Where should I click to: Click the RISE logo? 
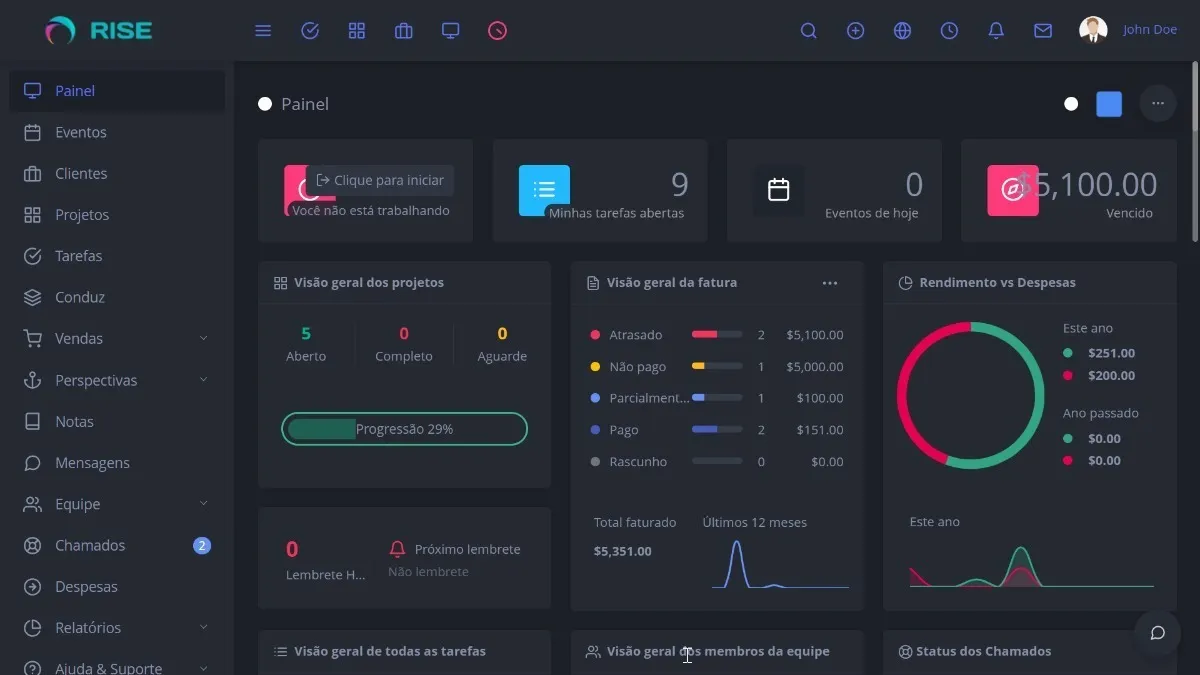[x=99, y=31]
